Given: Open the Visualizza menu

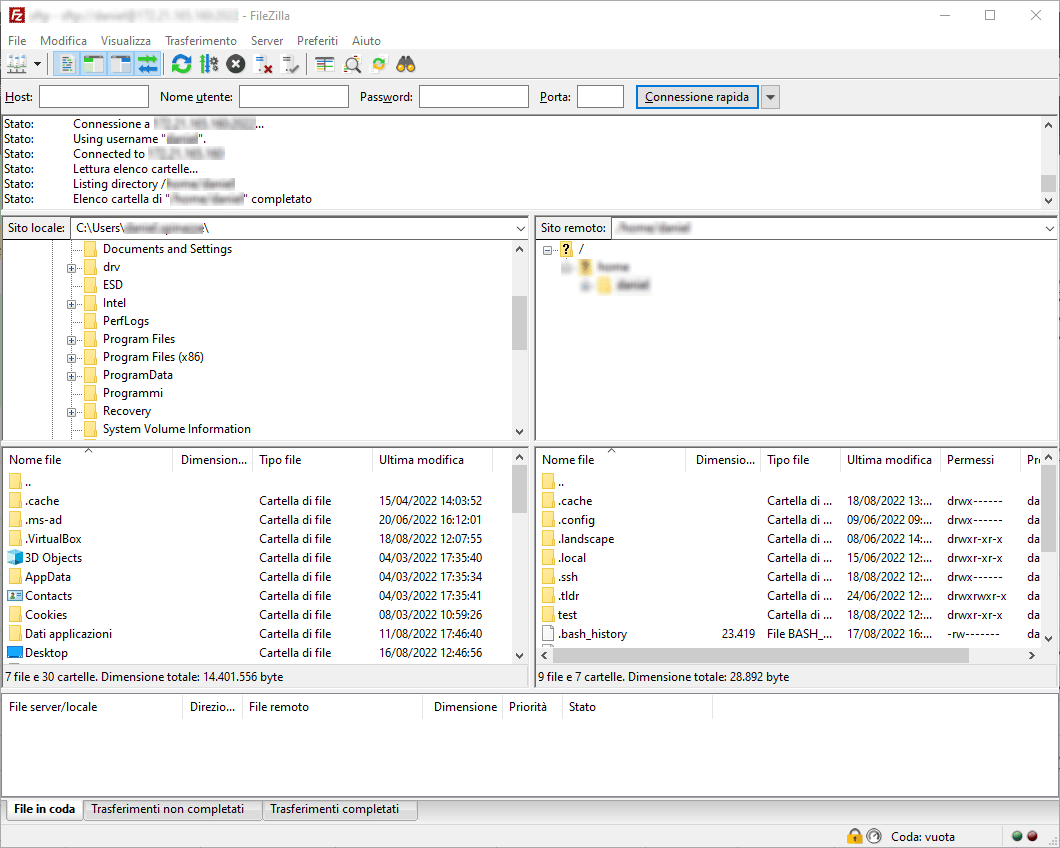Looking at the screenshot, I should 126,41.
